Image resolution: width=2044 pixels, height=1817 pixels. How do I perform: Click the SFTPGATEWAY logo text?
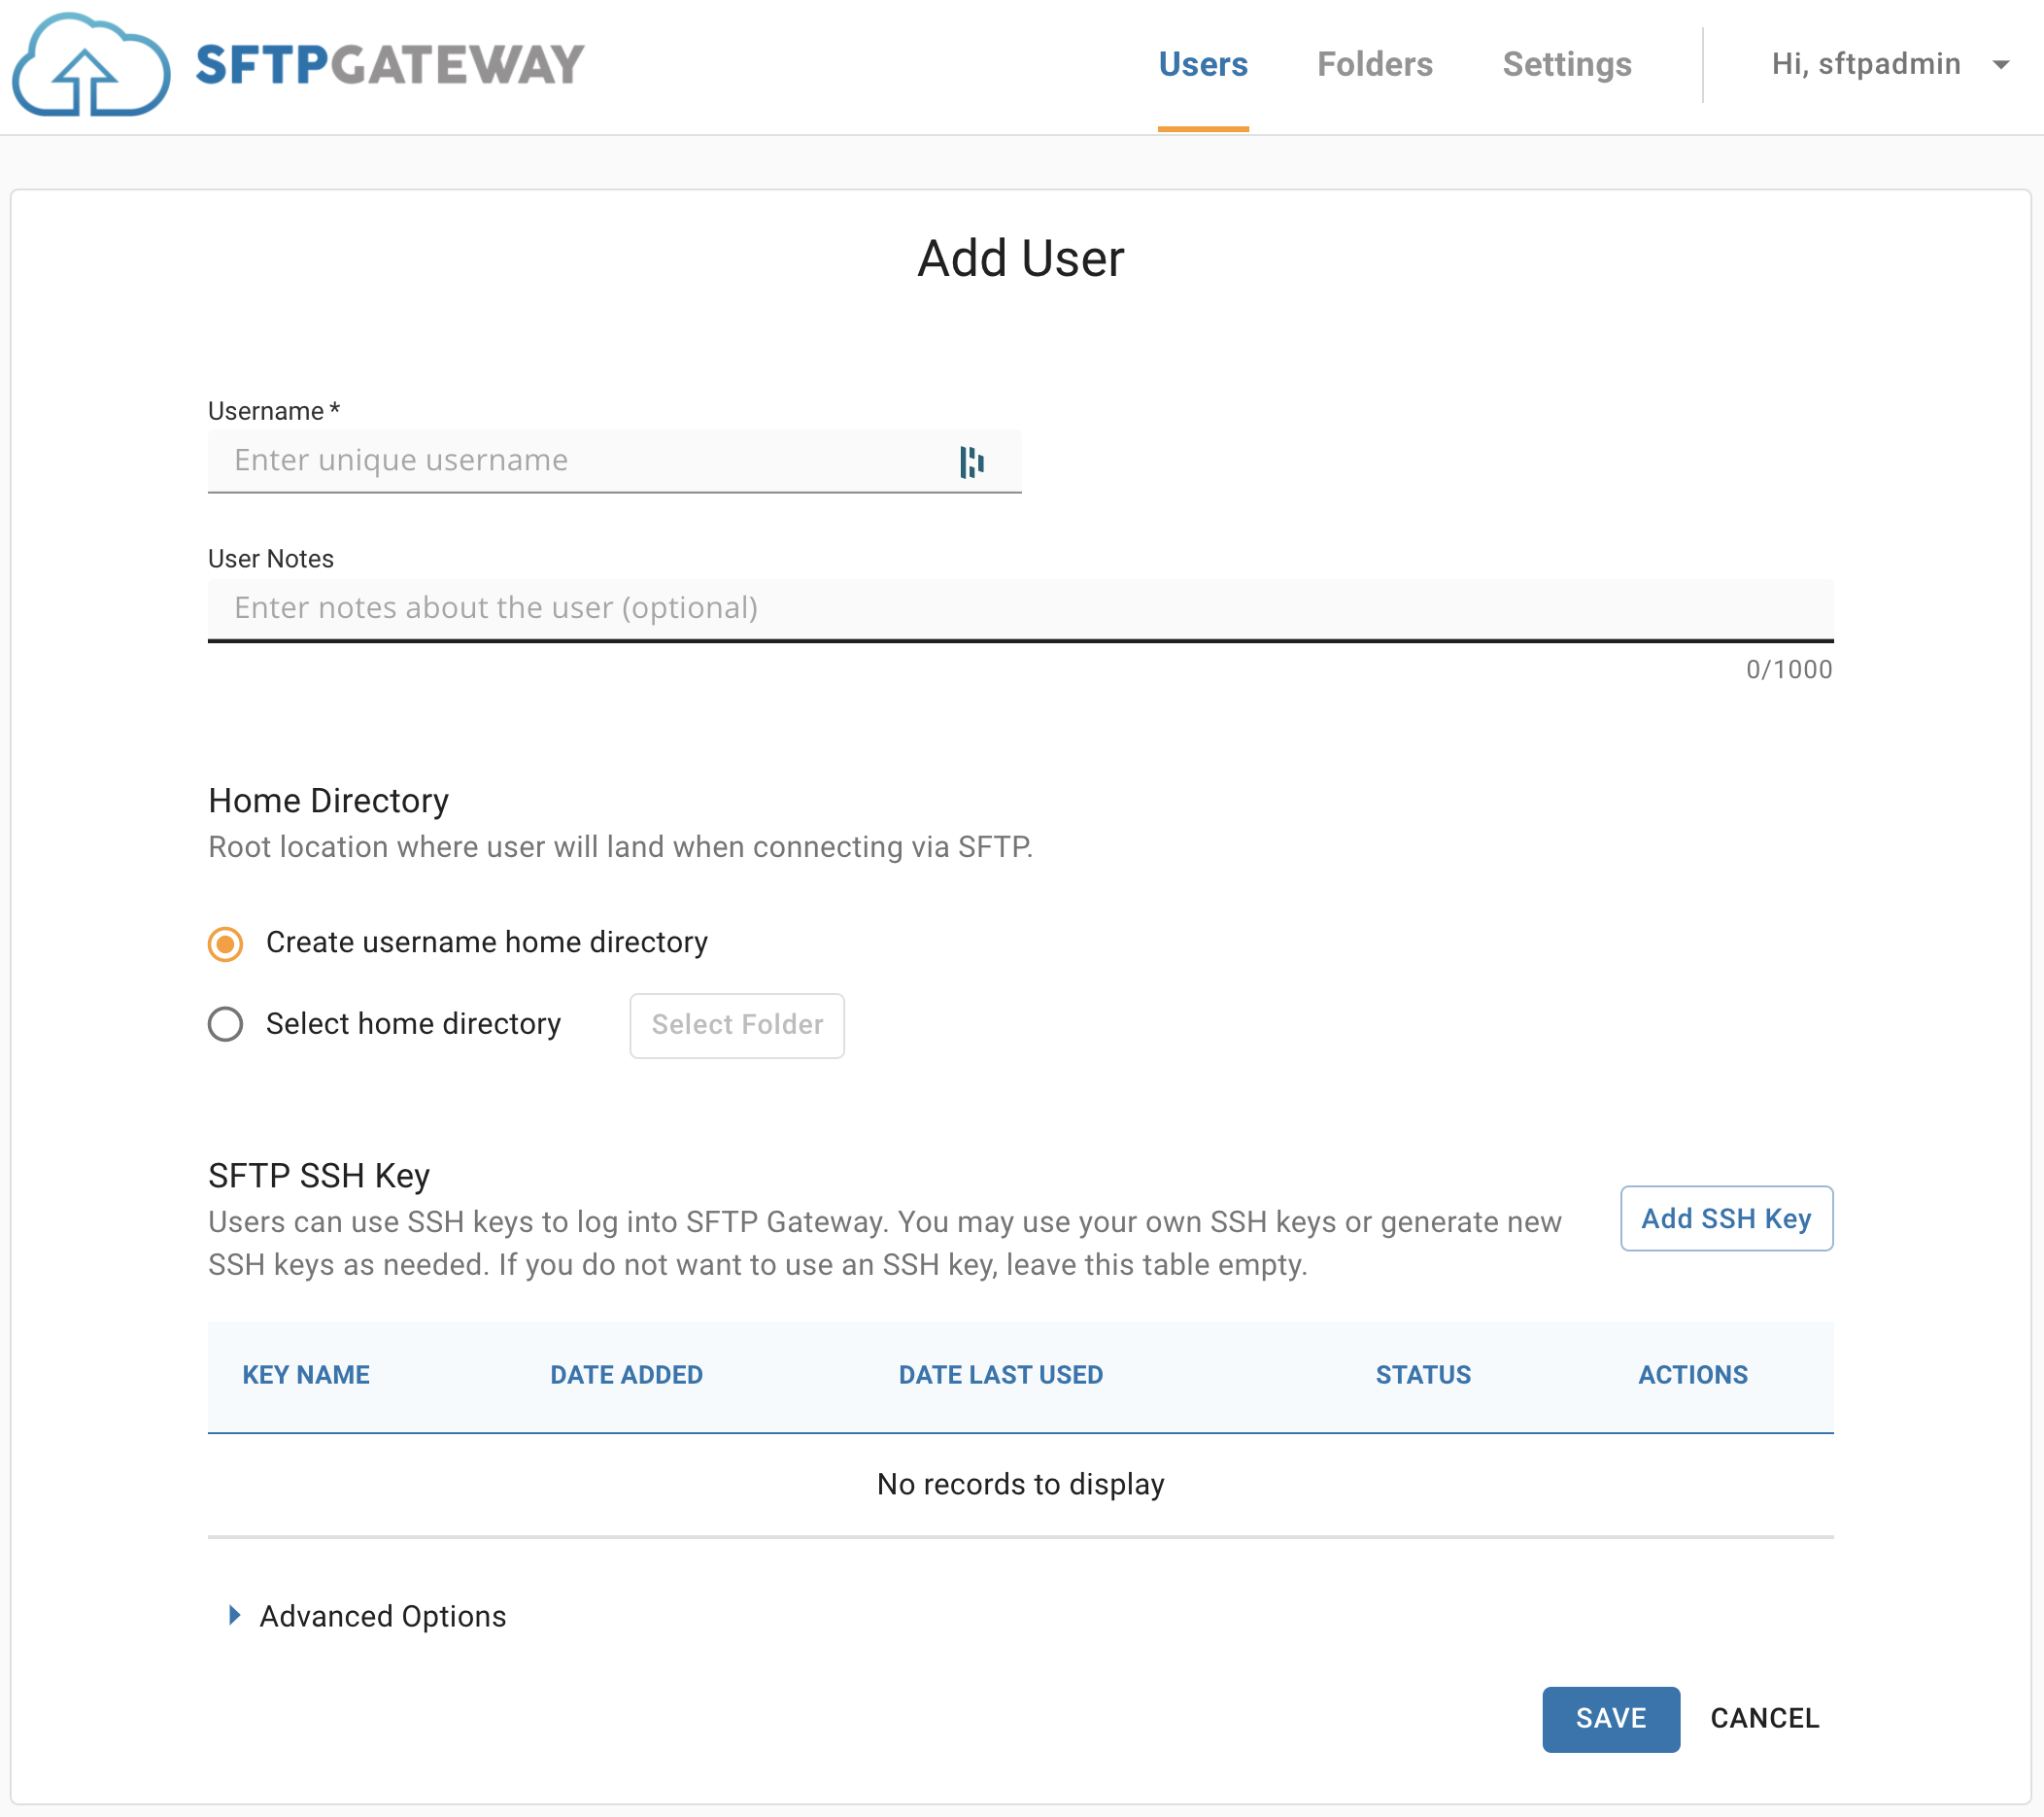390,65
